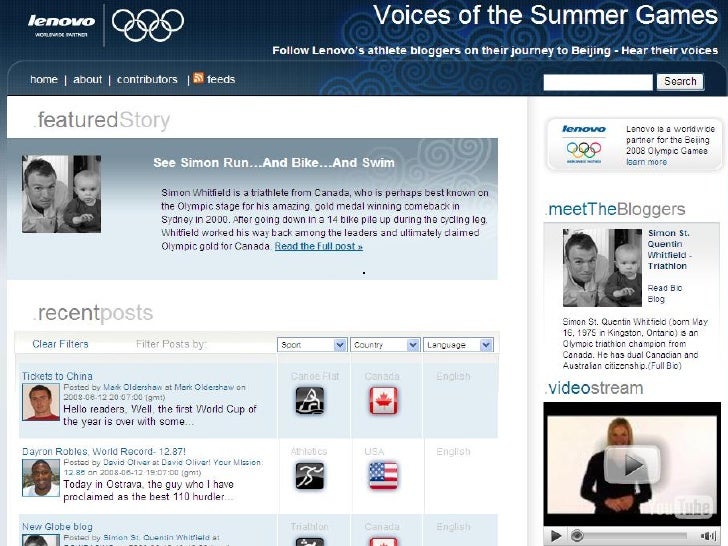The height and width of the screenshot is (546, 728).
Task: Click Simon's photo in meetTheBloggers
Action: pyautogui.click(x=602, y=267)
